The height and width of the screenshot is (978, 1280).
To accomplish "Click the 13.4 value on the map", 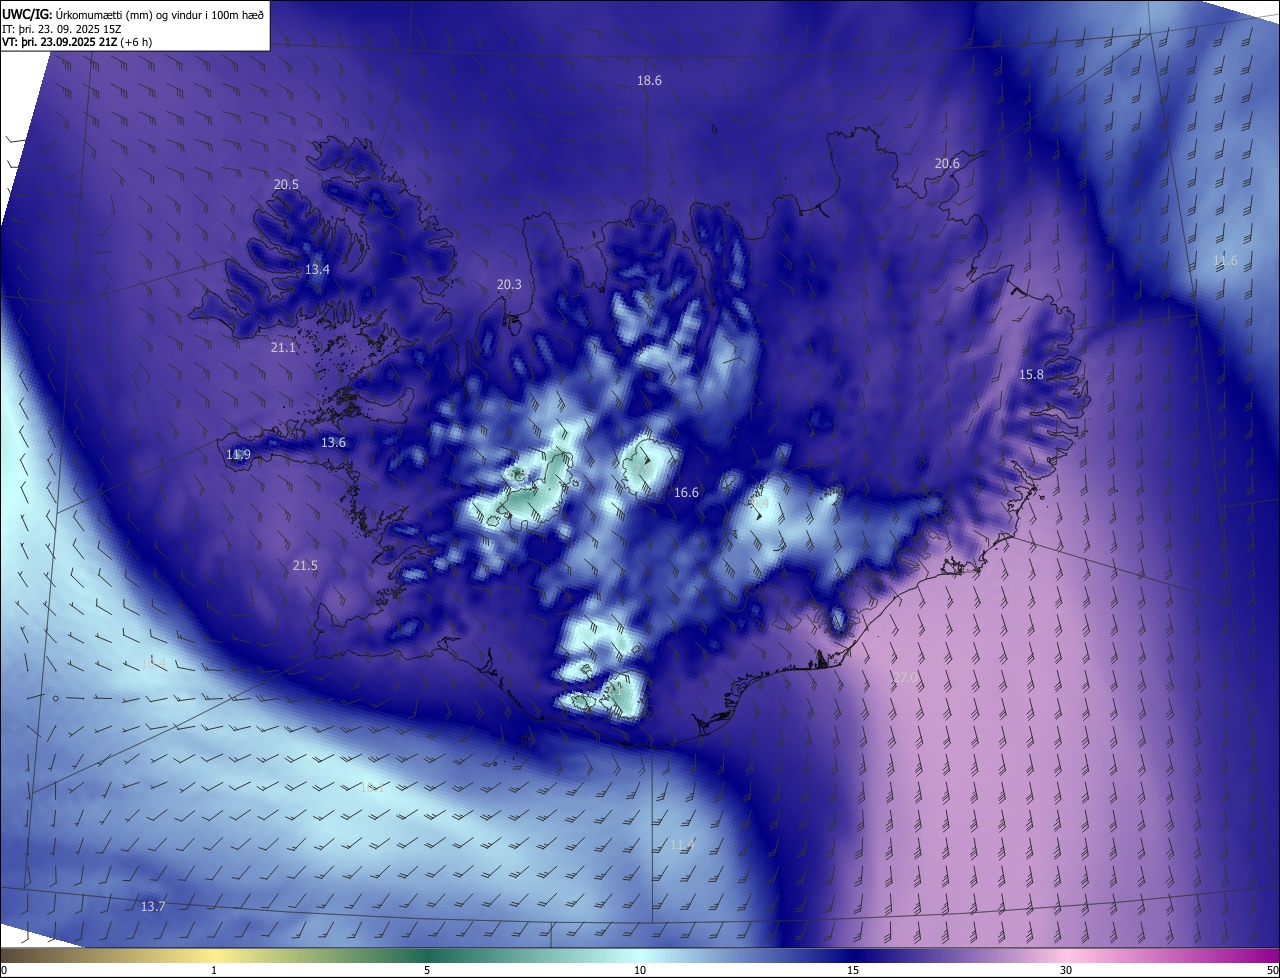I will pos(317,269).
